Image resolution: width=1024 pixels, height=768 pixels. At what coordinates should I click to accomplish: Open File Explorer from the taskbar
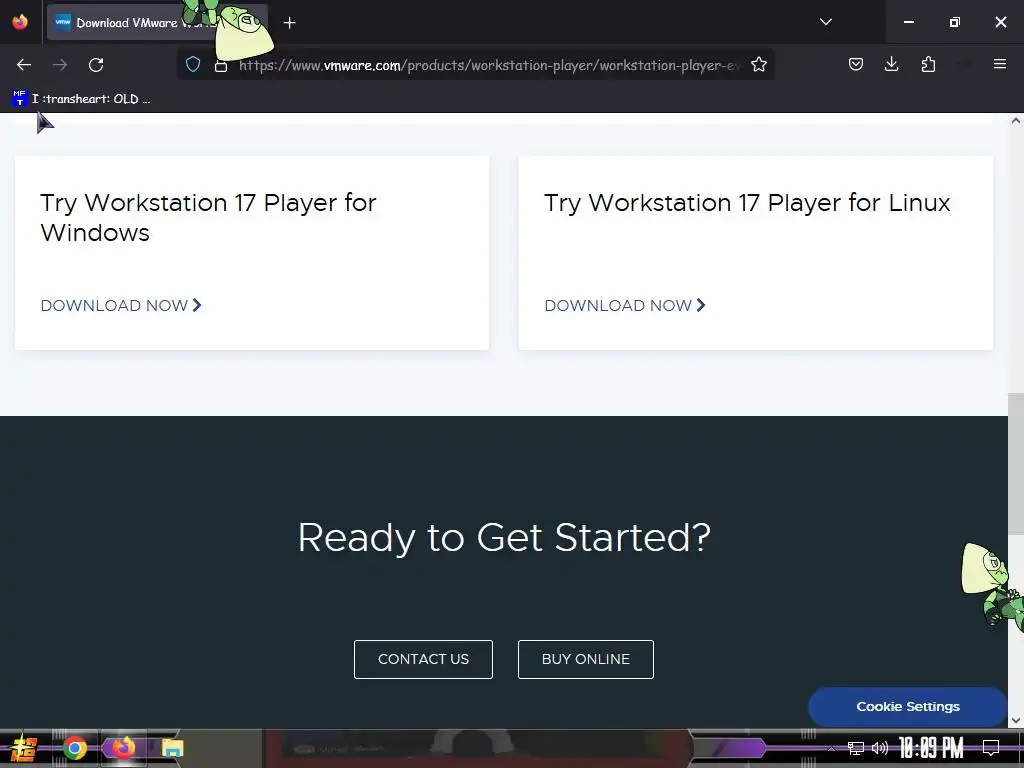pos(172,748)
